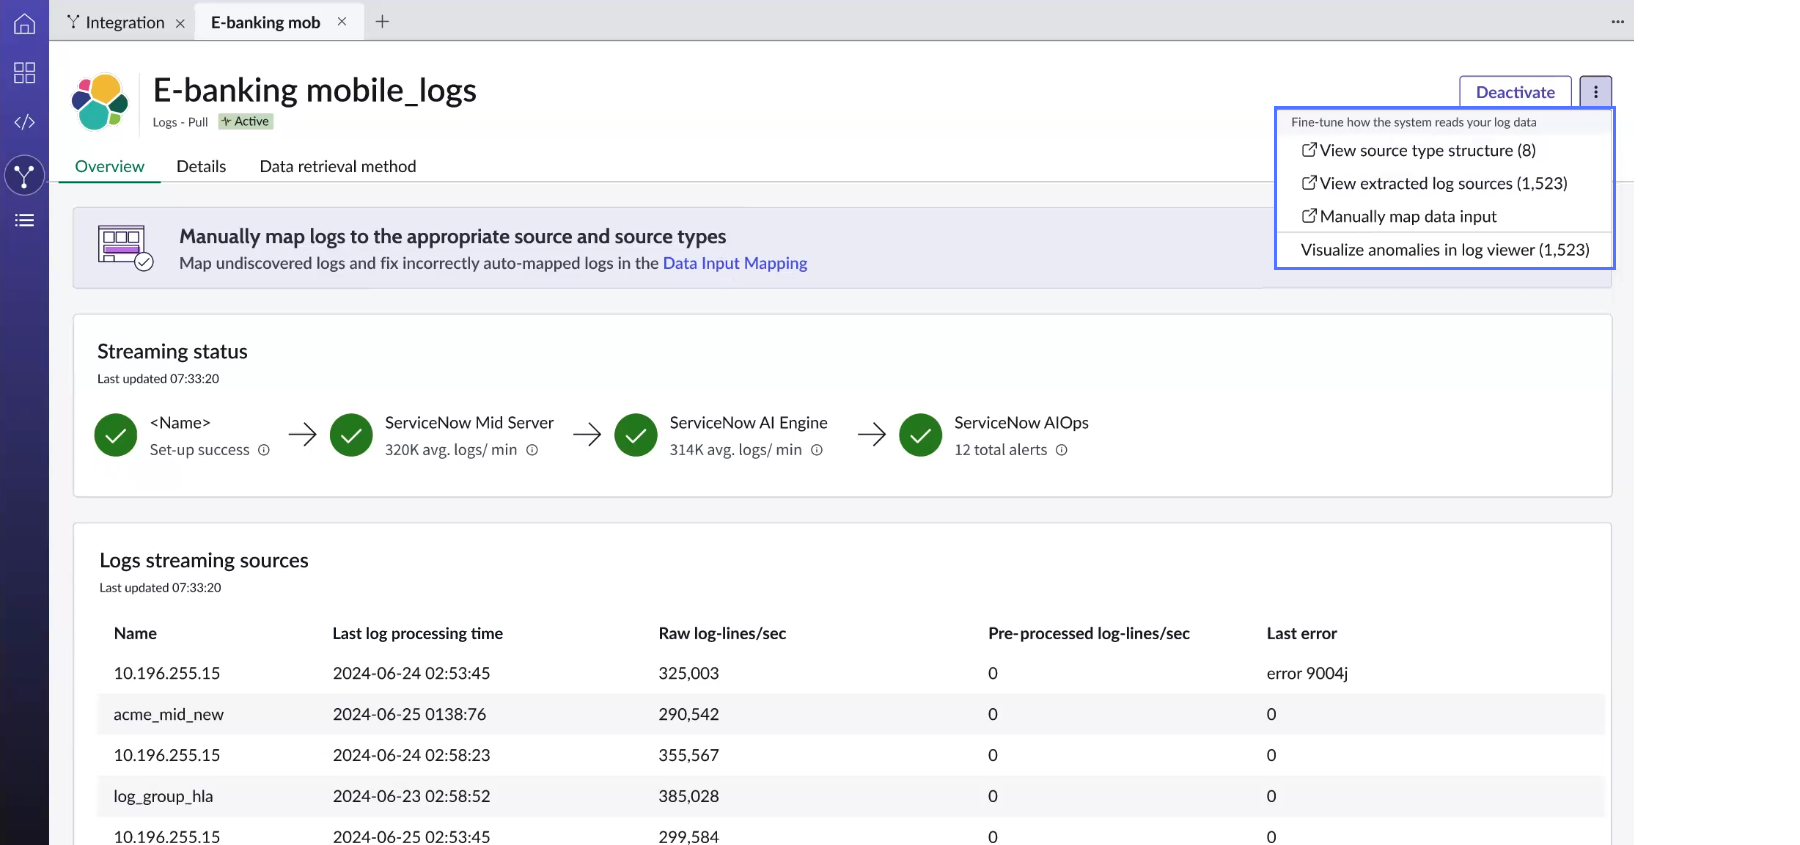Add a new tab with the plus icon
The image size is (1800, 845).
[x=382, y=21]
